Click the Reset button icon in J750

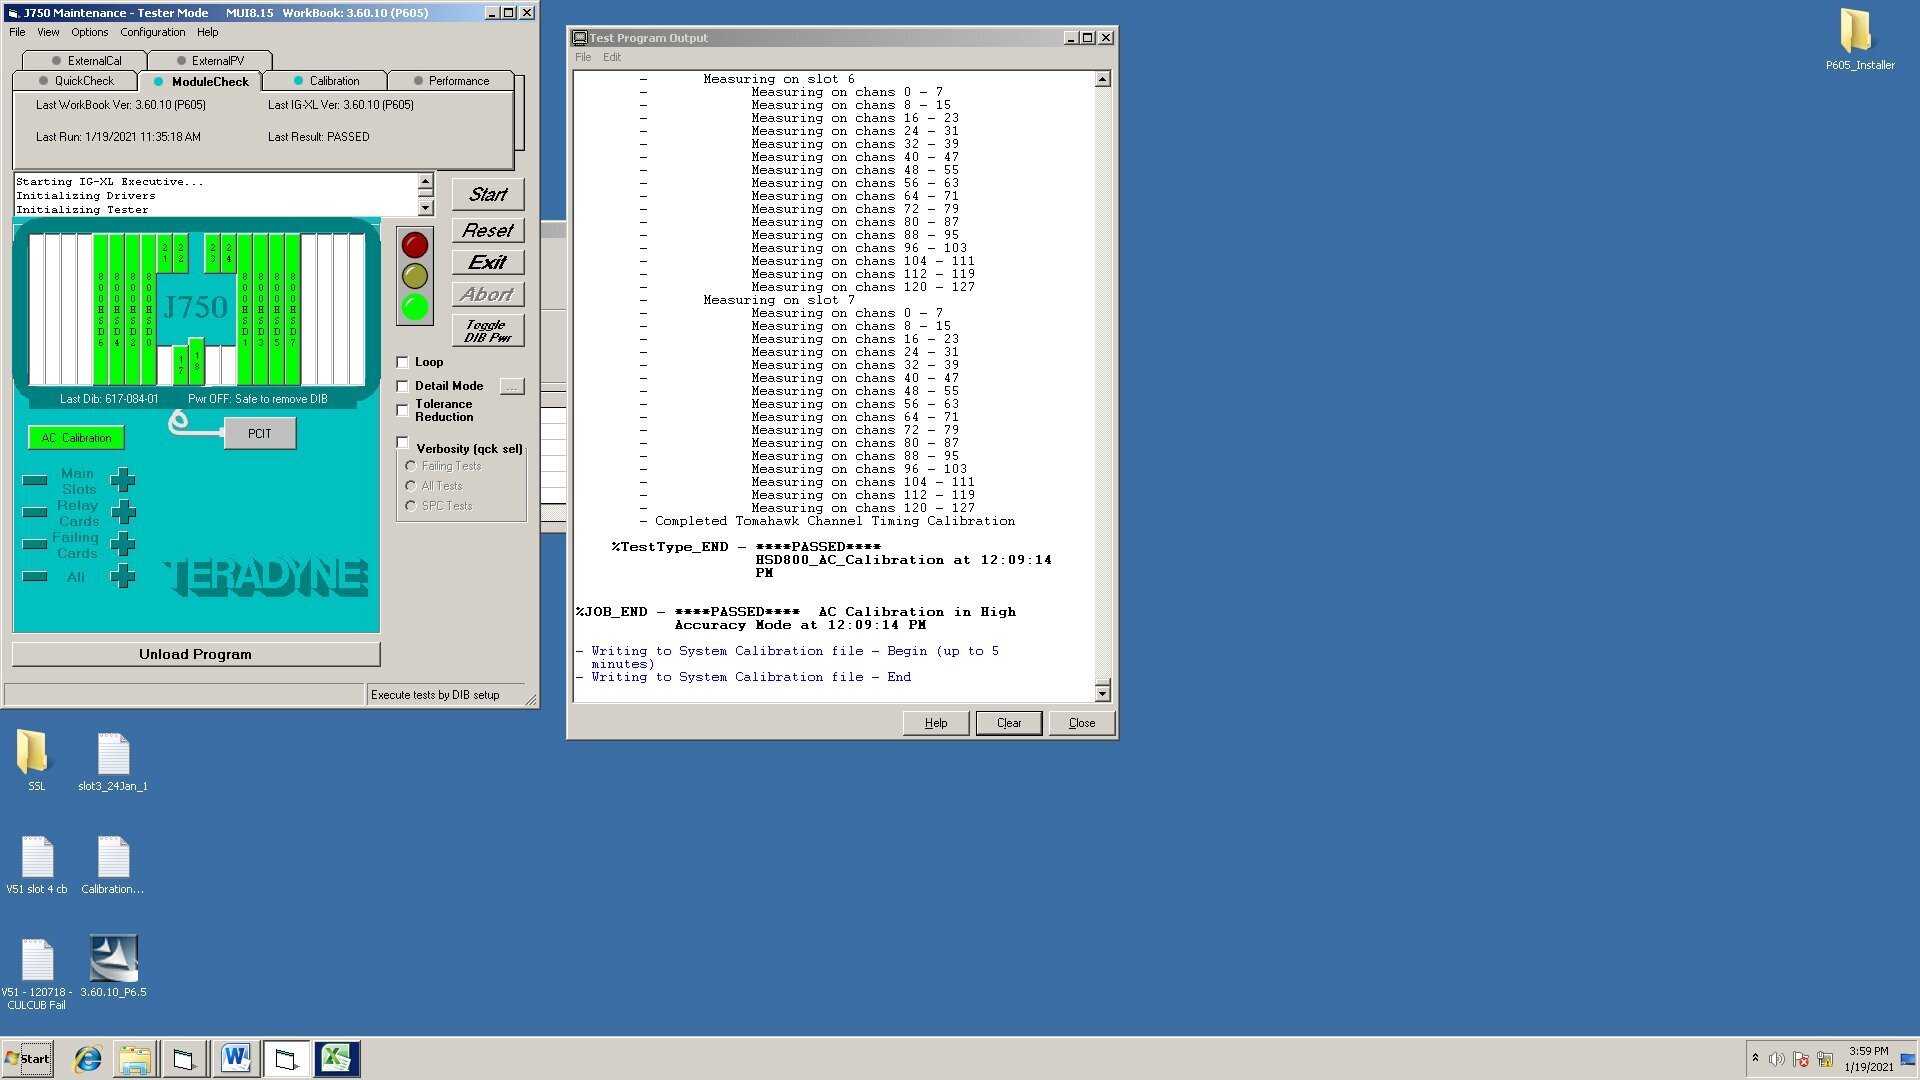487,231
